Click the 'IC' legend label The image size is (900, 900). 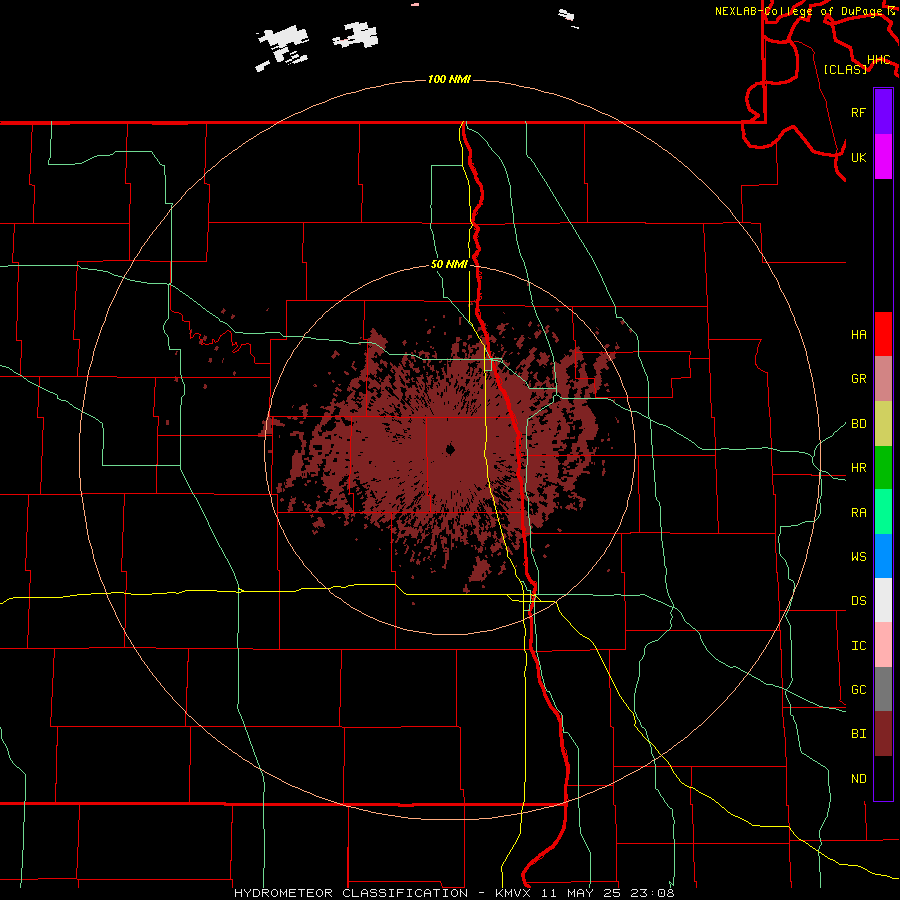(x=858, y=646)
